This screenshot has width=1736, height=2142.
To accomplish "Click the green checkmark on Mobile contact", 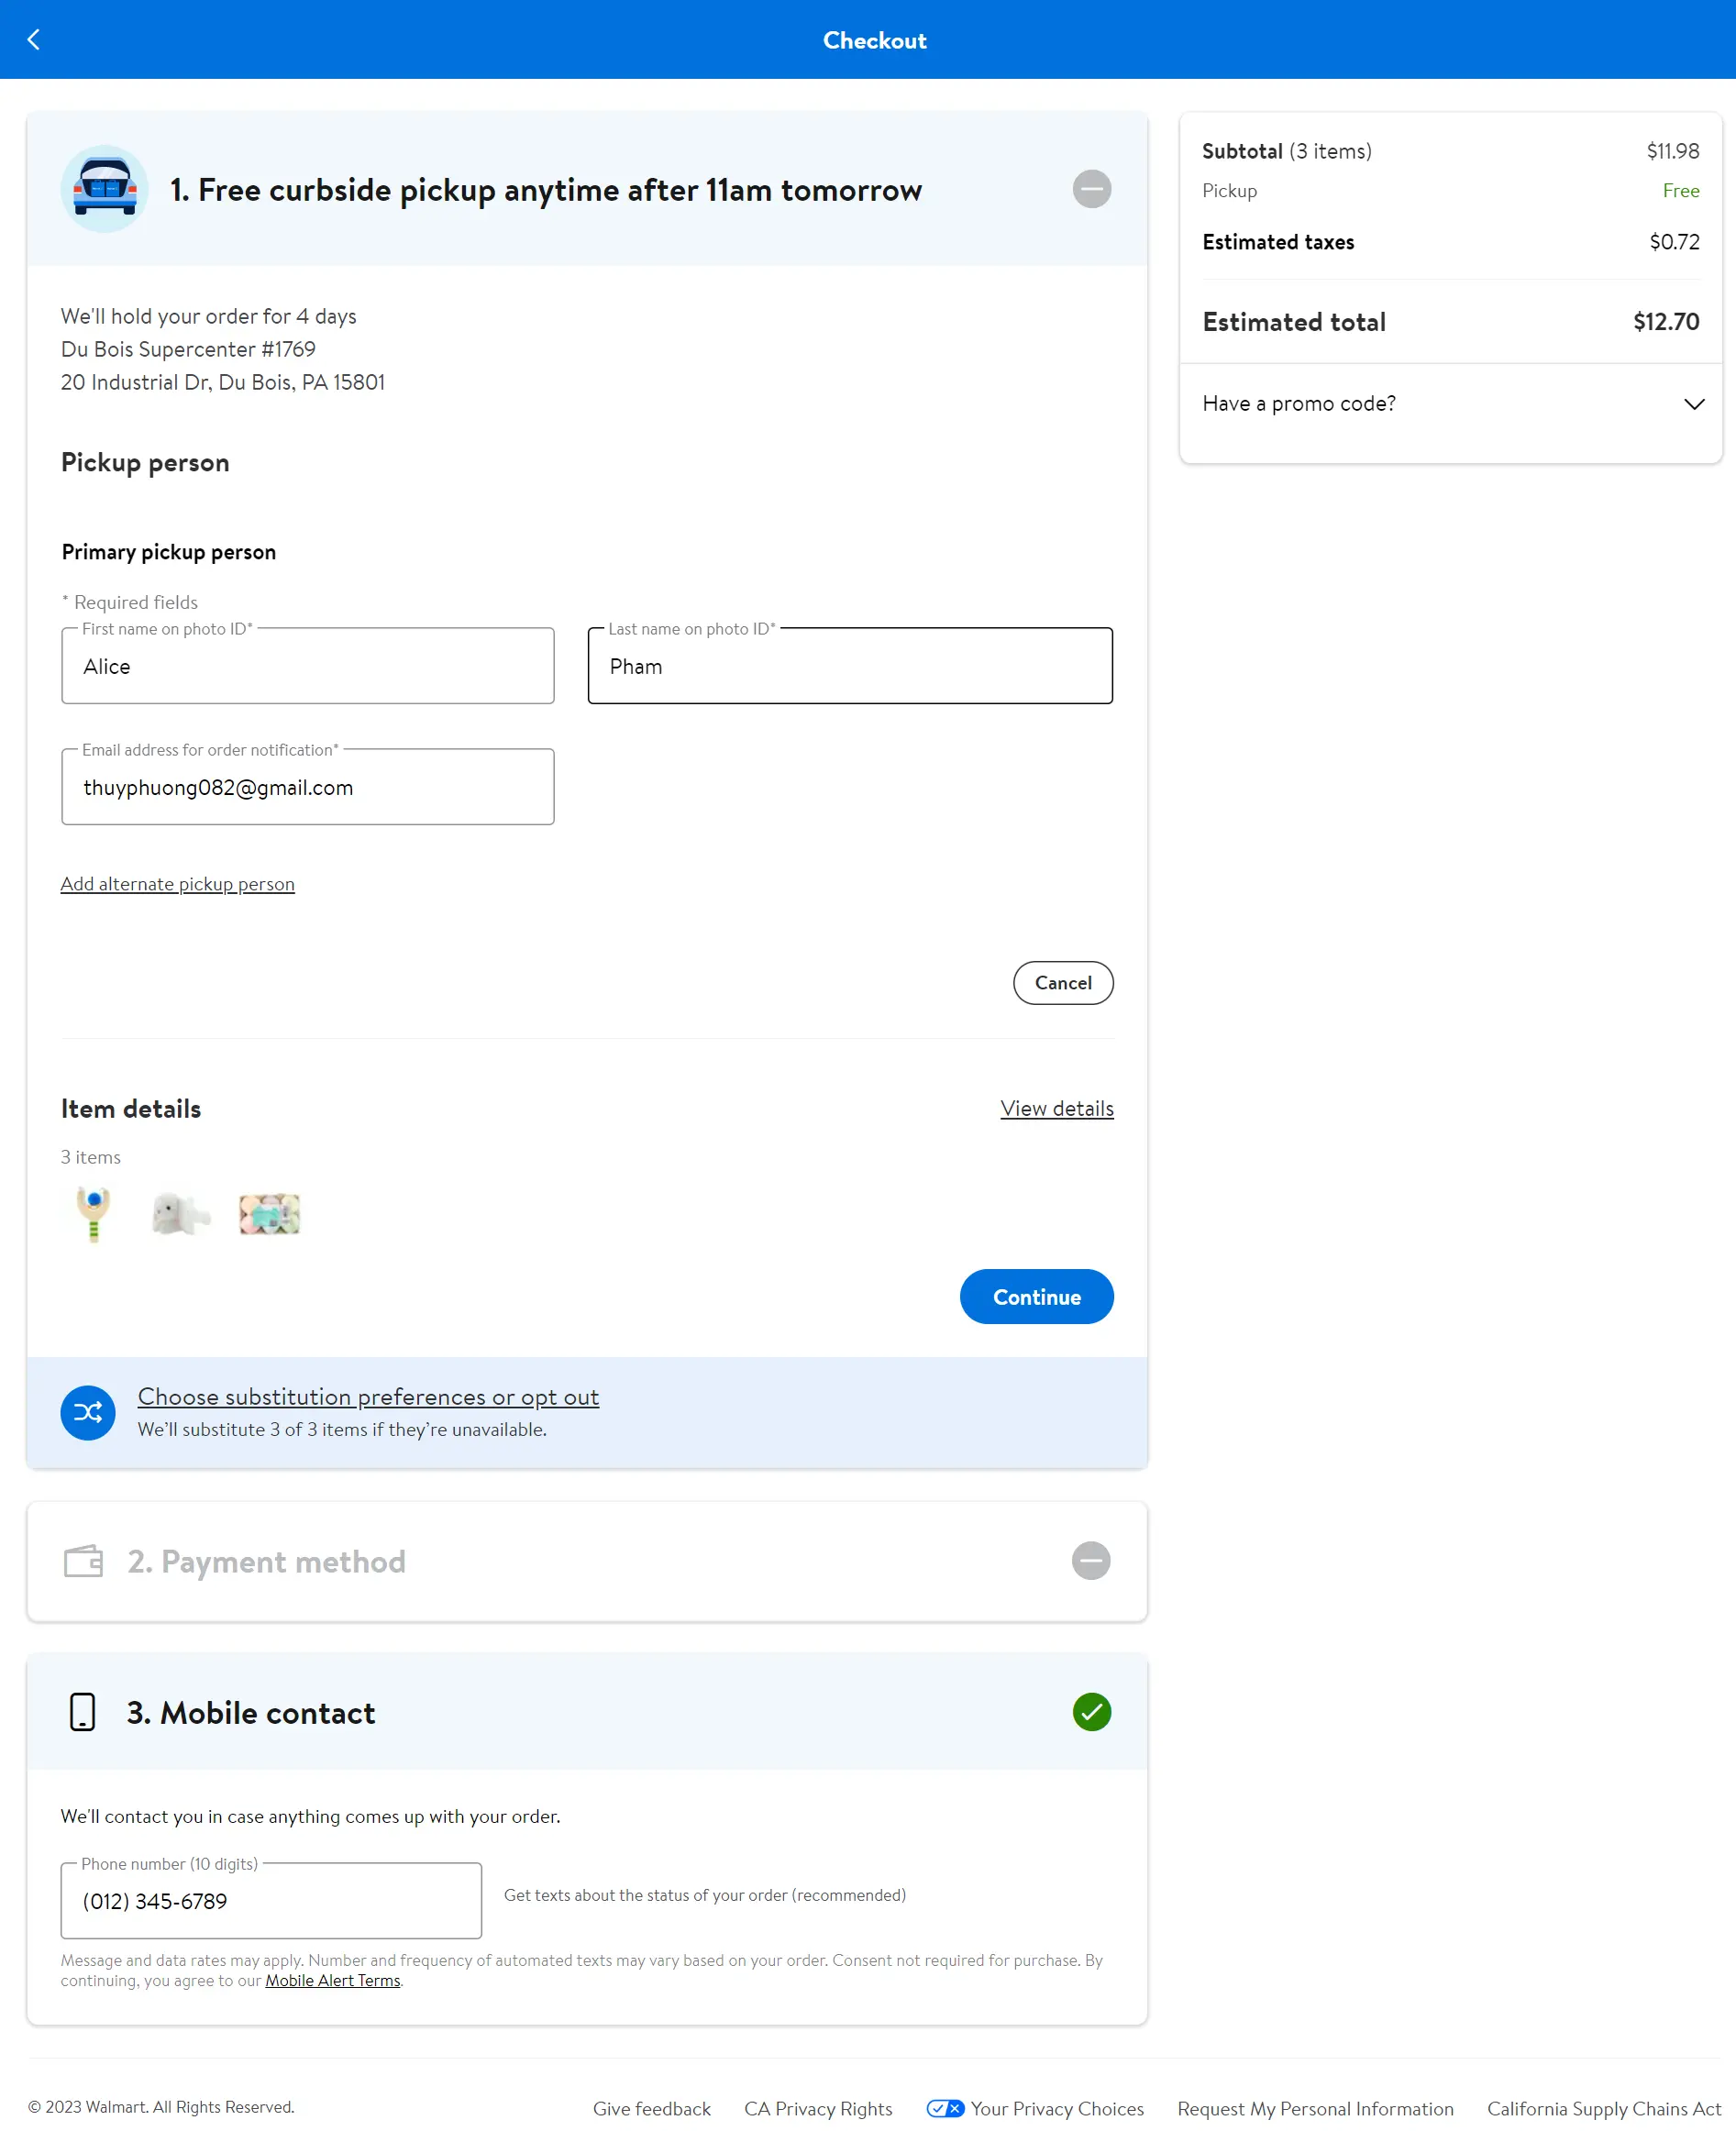I will click(1091, 1712).
